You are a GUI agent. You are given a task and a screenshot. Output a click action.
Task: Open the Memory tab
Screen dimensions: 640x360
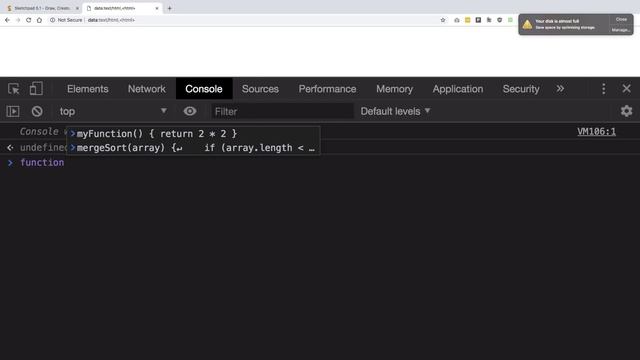pyautogui.click(x=394, y=89)
